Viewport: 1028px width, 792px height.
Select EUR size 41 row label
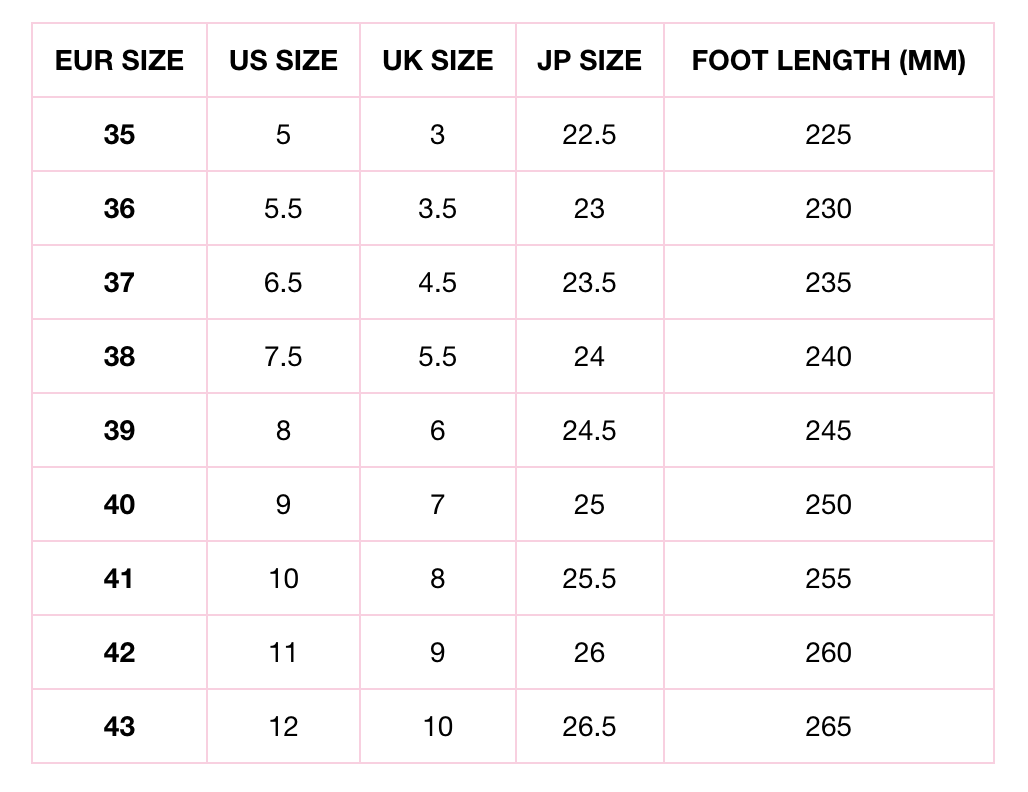[x=119, y=579]
